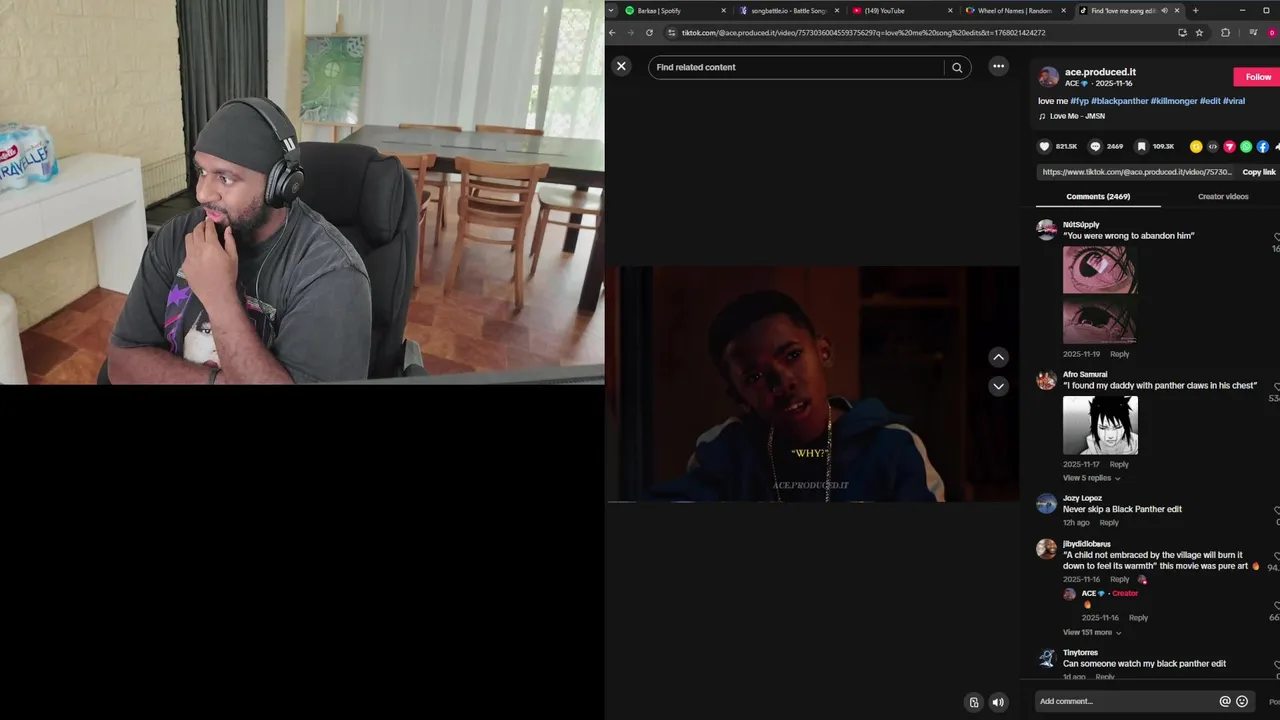
Task: Click the yellow repost share icon
Action: [x=1196, y=146]
